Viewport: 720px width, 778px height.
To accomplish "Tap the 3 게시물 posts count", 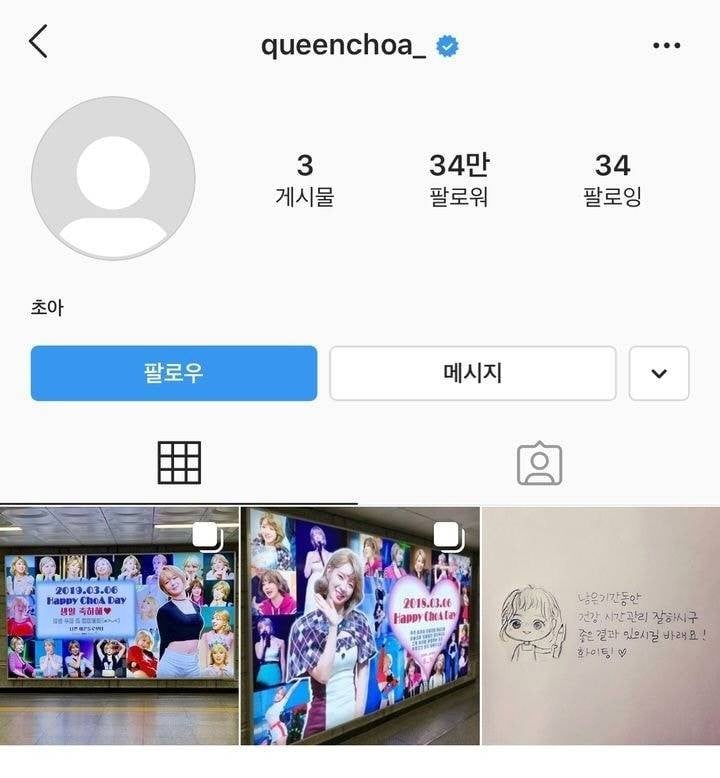I will [305, 180].
